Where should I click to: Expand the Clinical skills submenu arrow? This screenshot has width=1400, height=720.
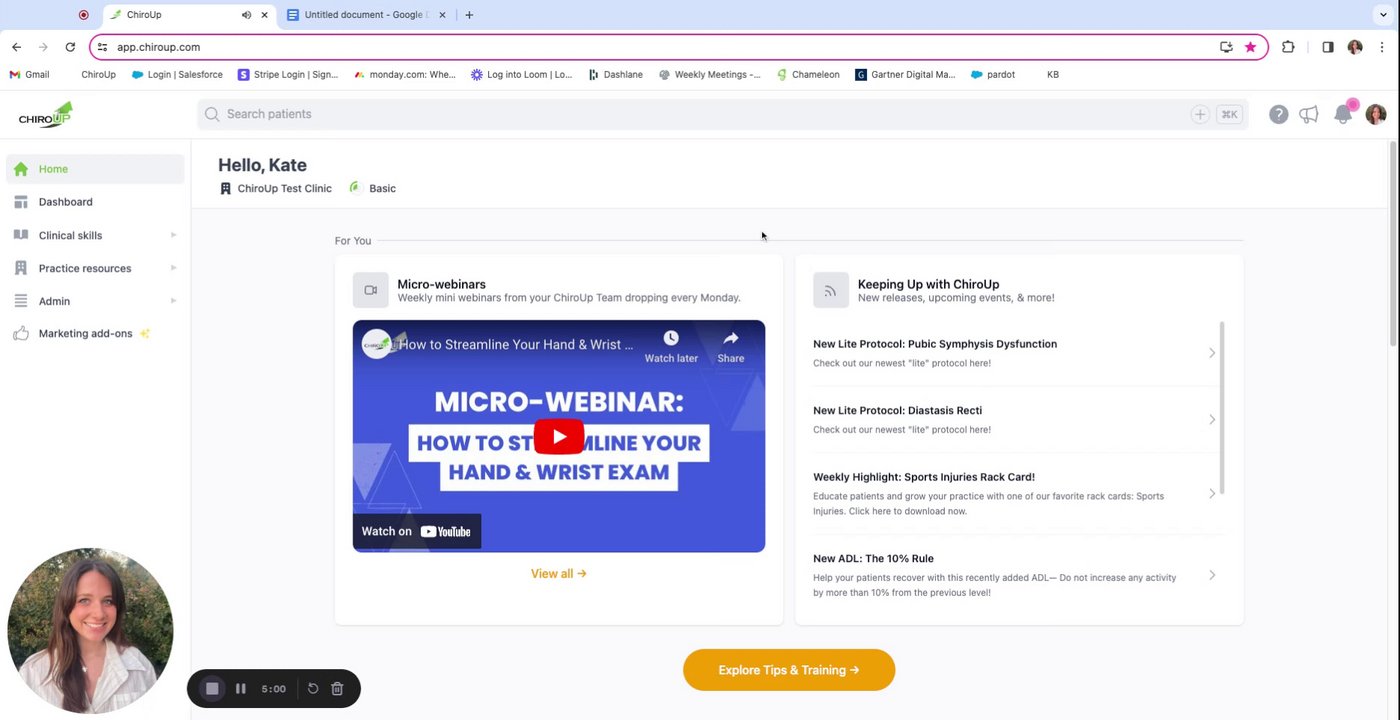173,235
